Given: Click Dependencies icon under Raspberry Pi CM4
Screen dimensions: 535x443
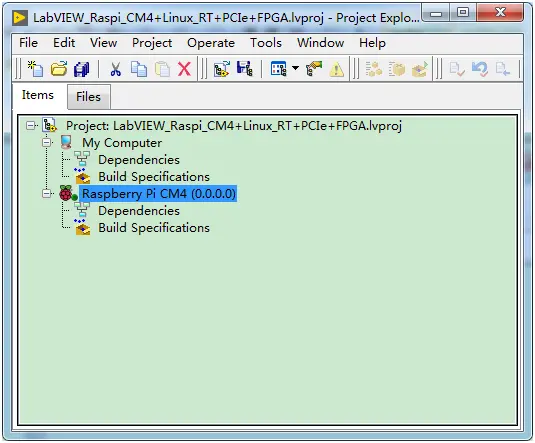Looking at the screenshot, I should click(82, 210).
